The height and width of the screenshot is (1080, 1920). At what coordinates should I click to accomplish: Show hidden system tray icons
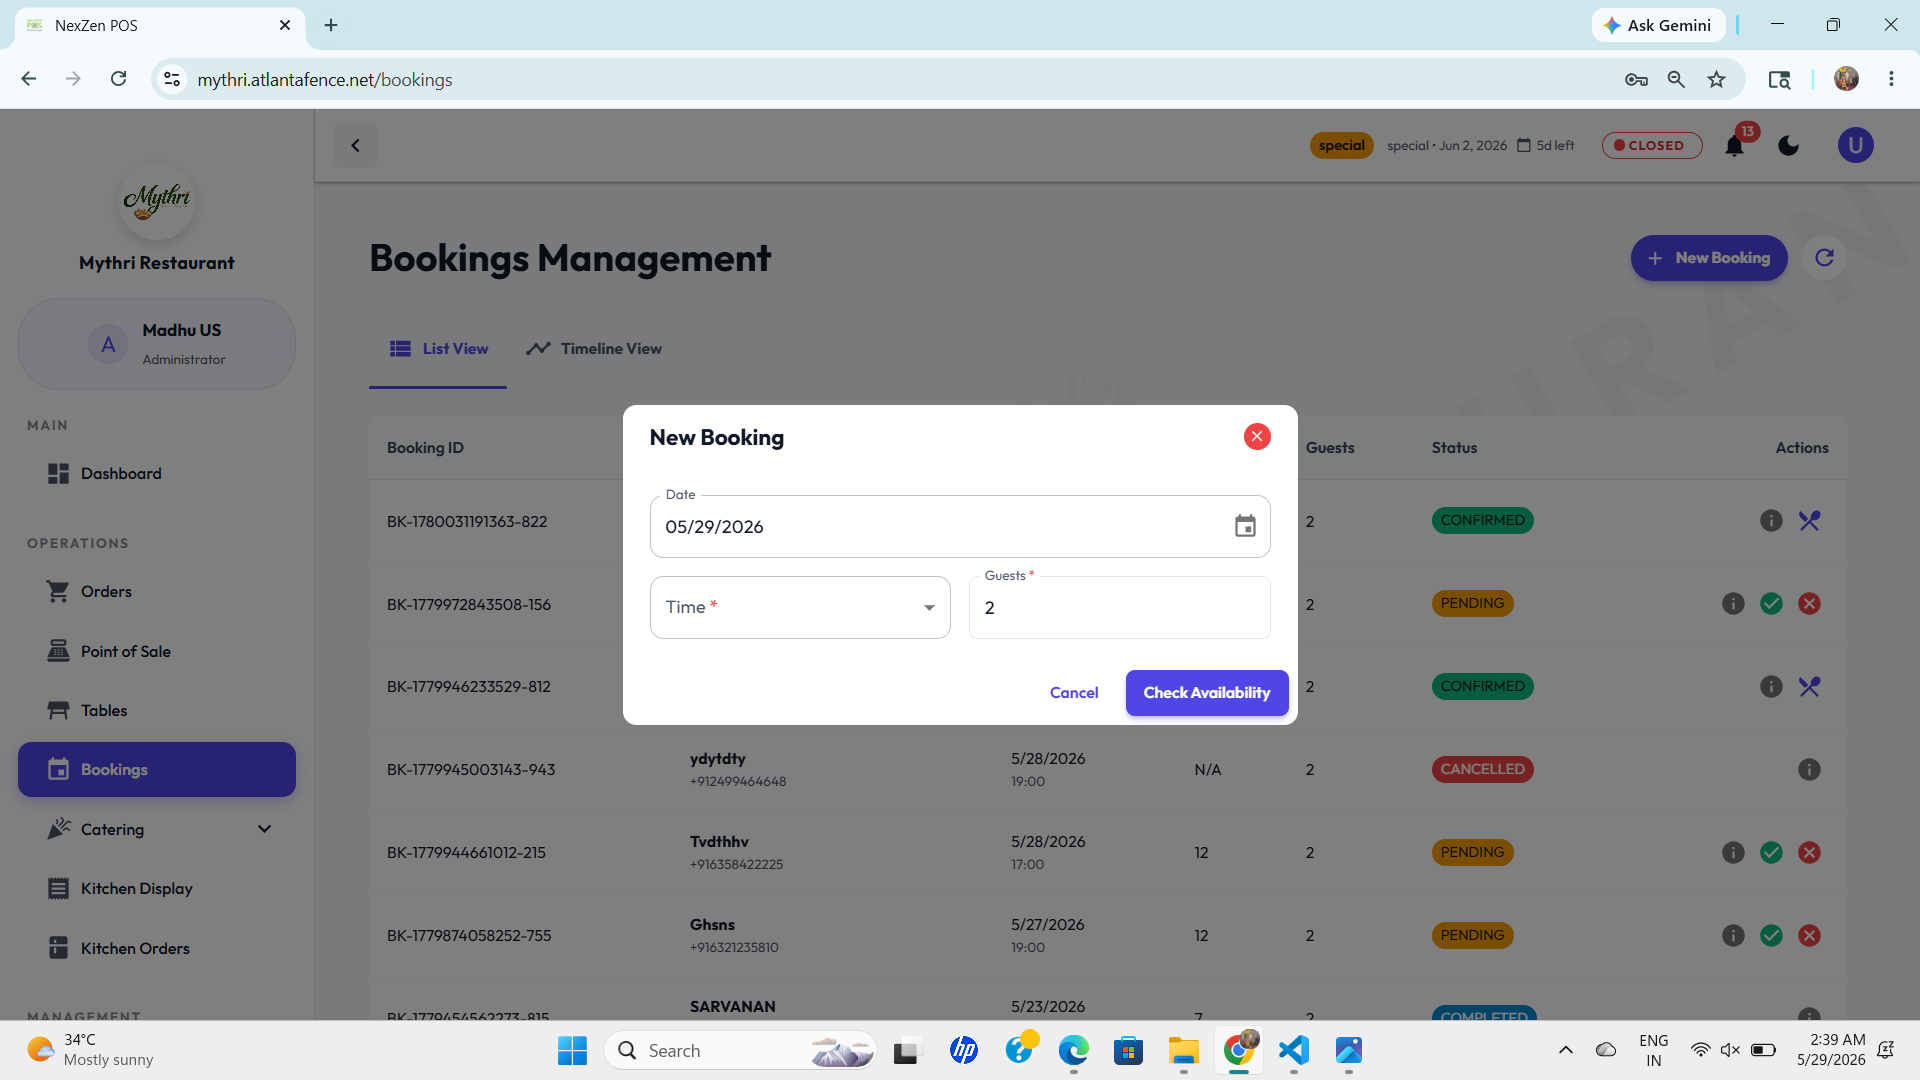pyautogui.click(x=1566, y=1051)
